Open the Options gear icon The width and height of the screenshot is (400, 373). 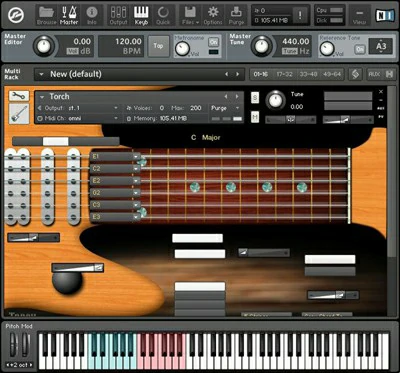213,15
